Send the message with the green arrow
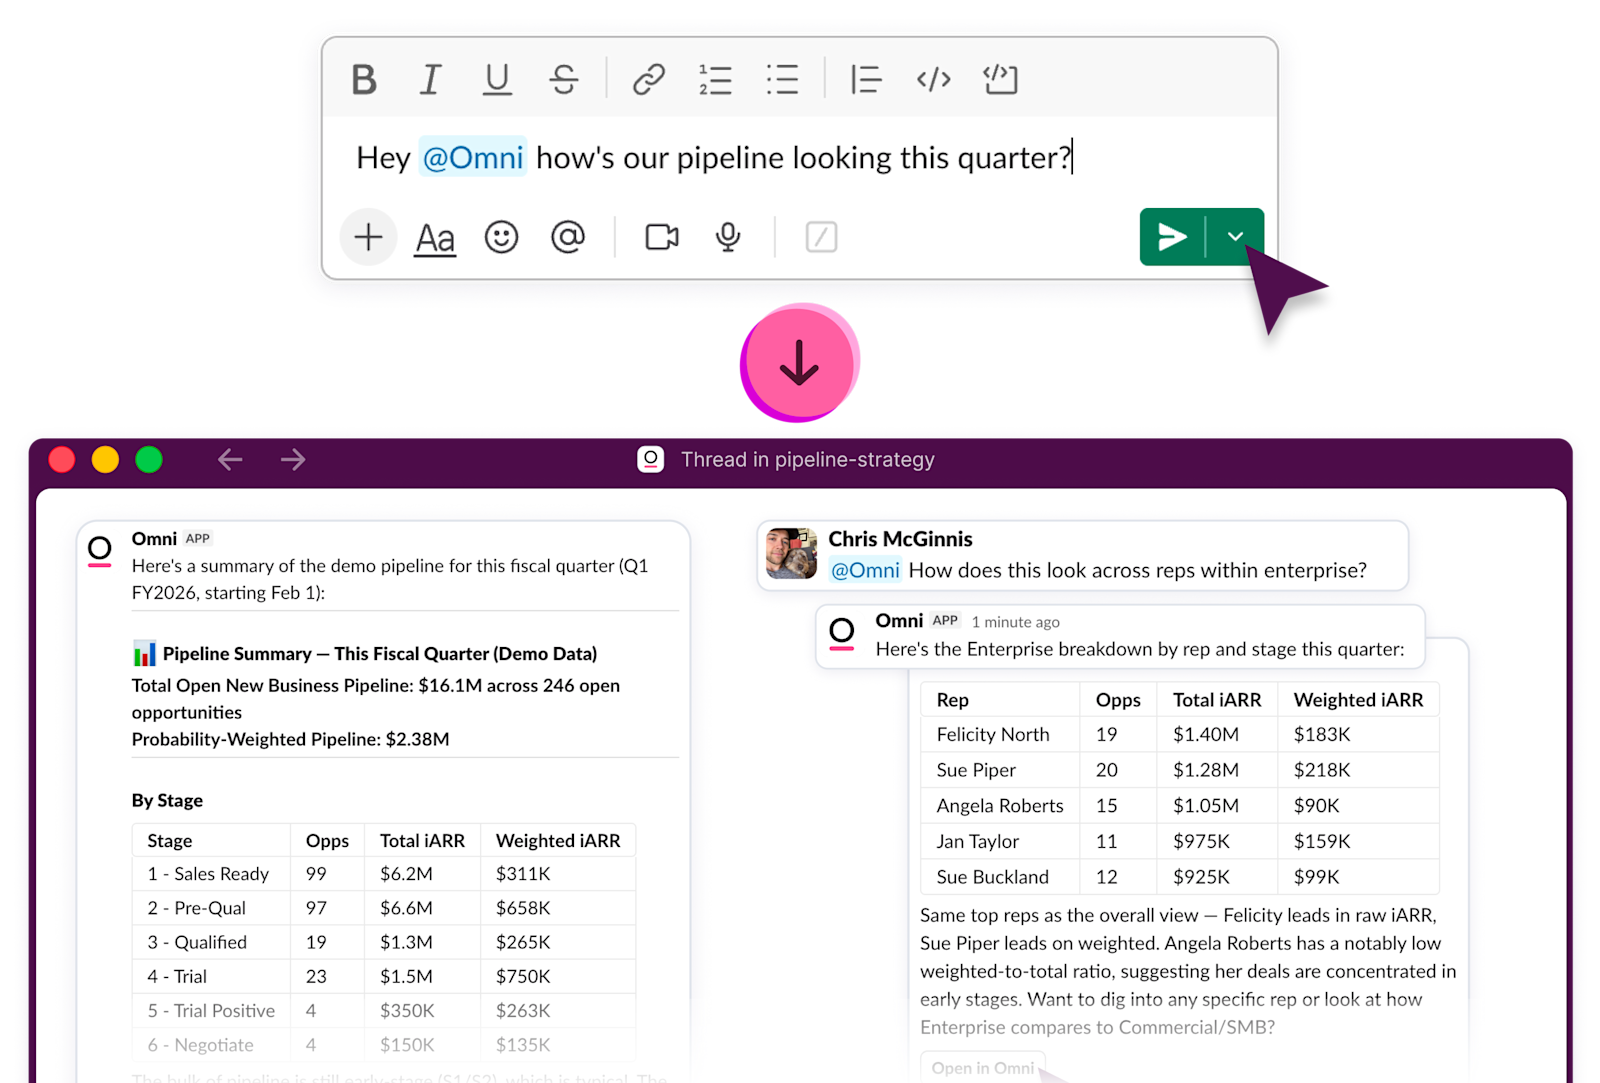1600x1083 pixels. coord(1172,237)
